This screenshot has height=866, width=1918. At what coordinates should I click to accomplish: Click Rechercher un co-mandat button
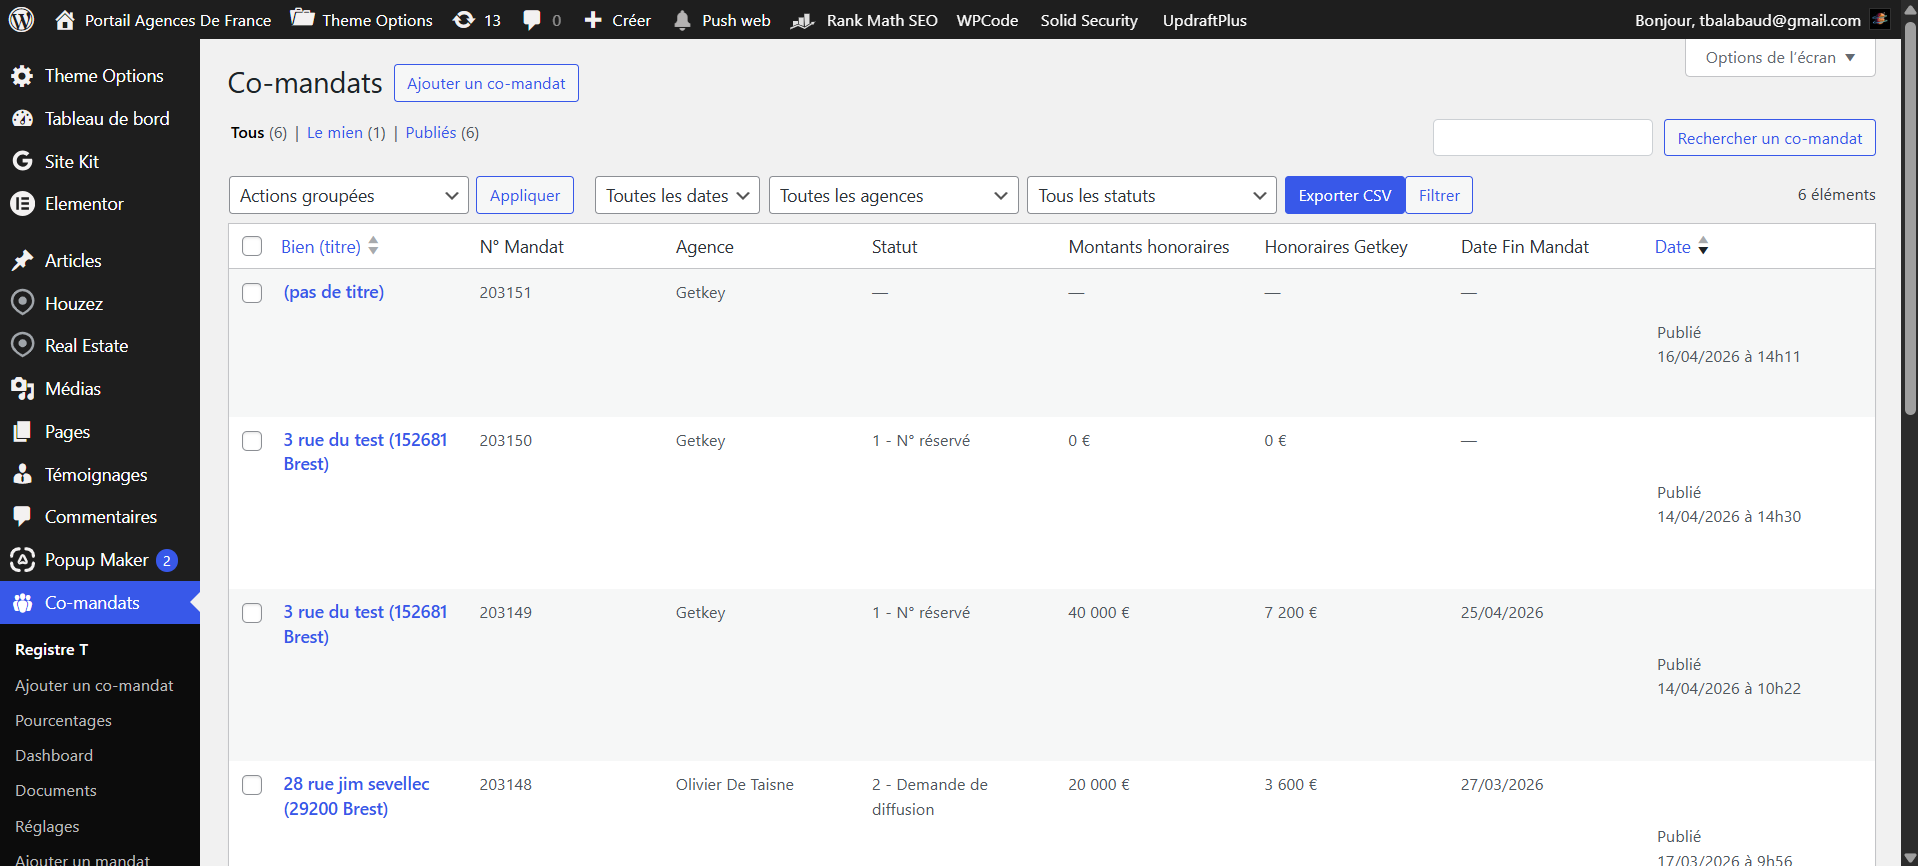[1770, 138]
